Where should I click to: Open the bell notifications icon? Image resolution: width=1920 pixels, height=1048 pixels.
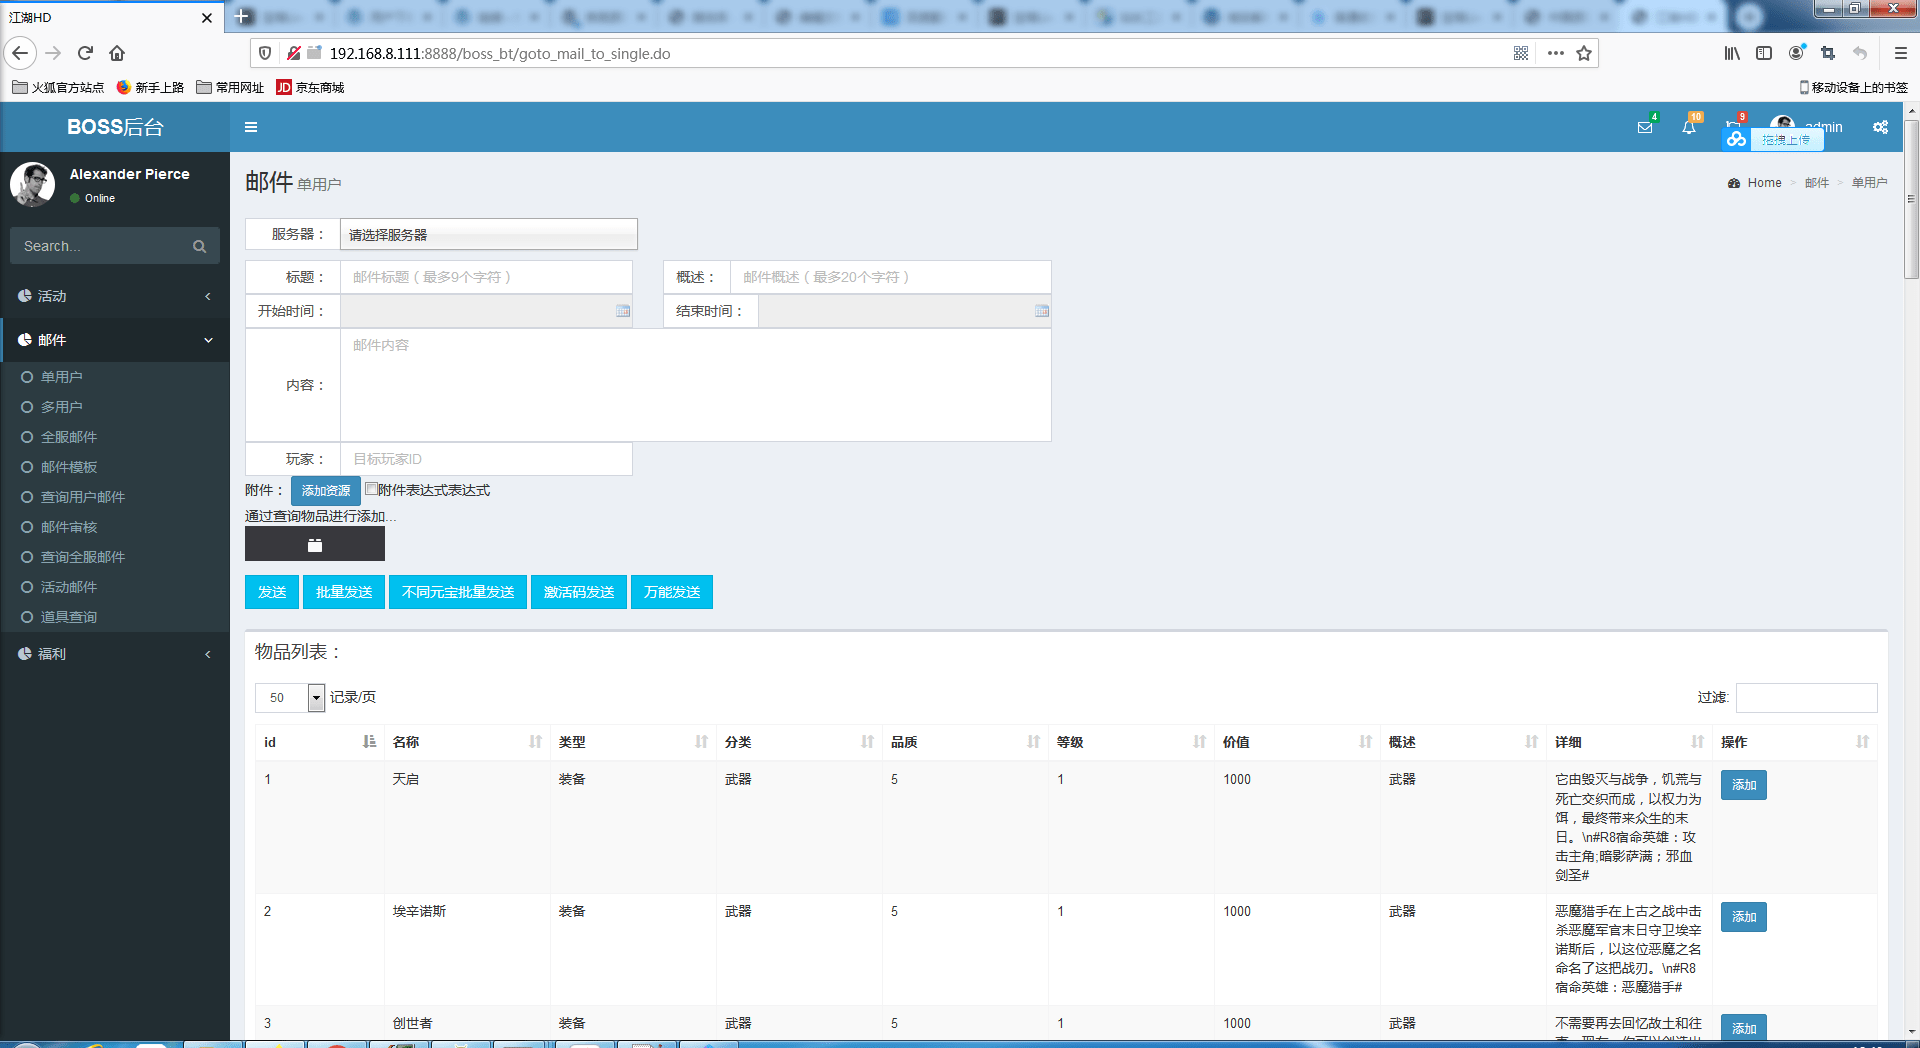1689,127
